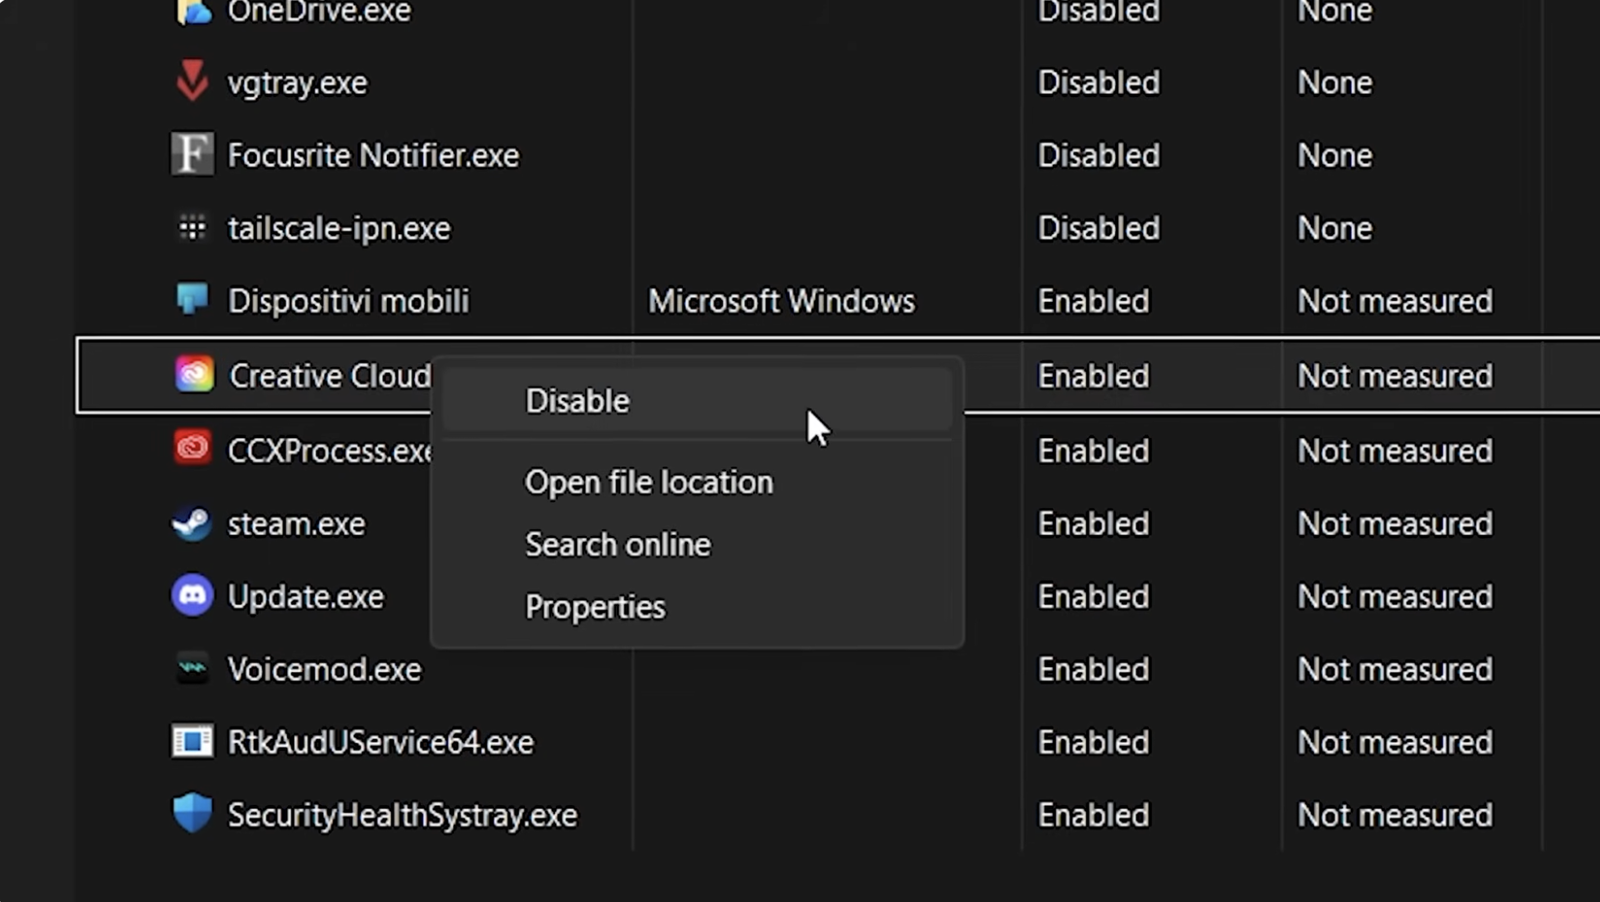This screenshot has height=902, width=1600.
Task: Click the Voicemod.exe icon
Action: [x=192, y=669]
